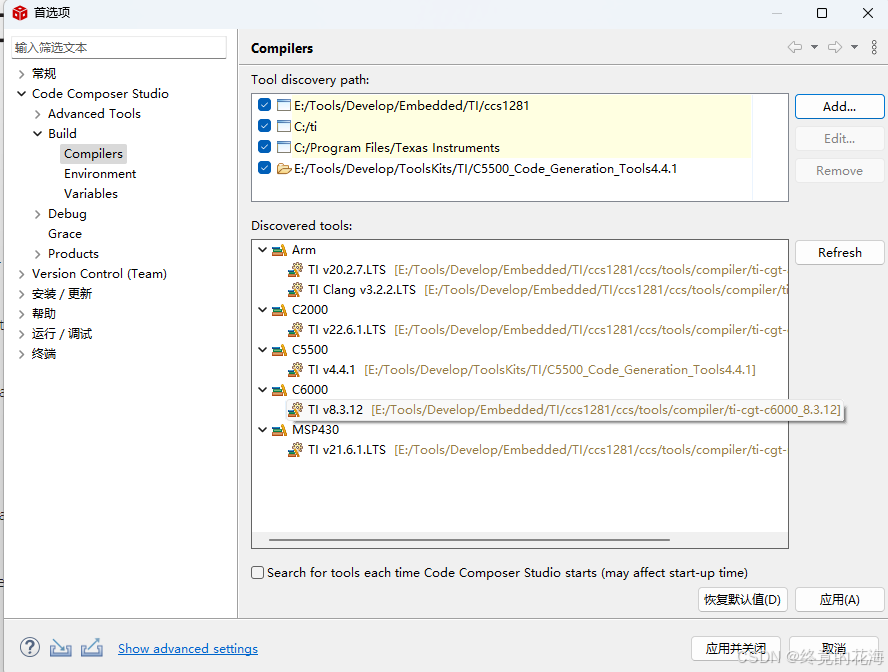888x672 pixels.
Task: Expand the 运行 / 调试 tree node
Action: 22,335
